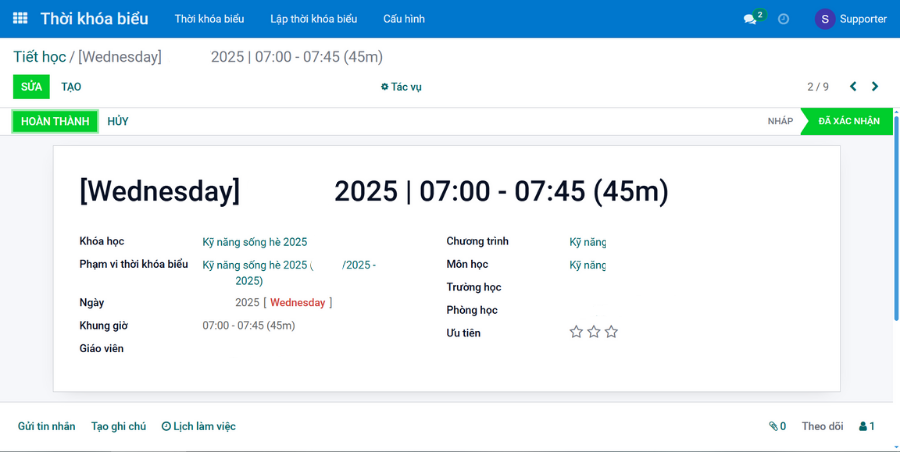Set priority to the second star
The image size is (900, 452).
coord(594,332)
